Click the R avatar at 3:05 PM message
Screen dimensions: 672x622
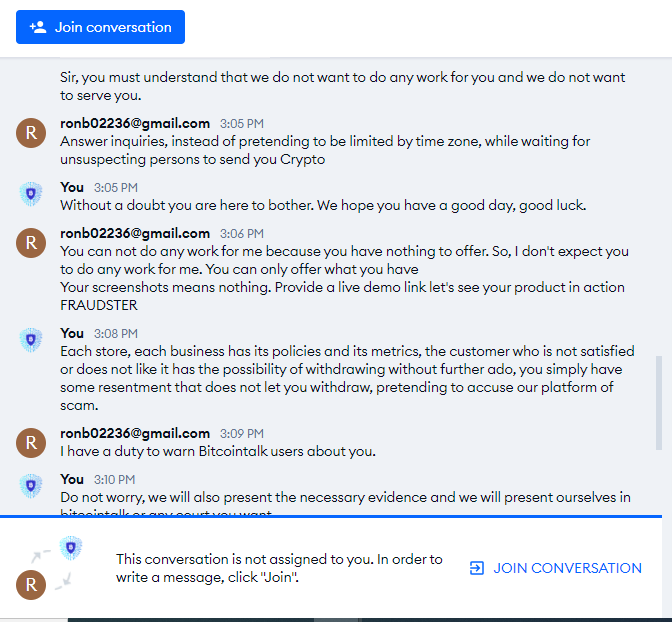click(31, 133)
